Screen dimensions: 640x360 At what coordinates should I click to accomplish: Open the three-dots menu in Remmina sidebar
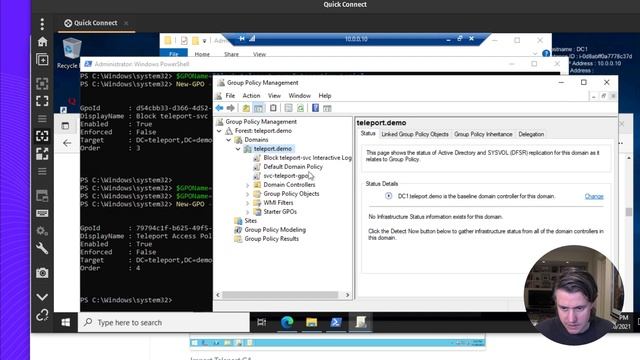[42, 24]
